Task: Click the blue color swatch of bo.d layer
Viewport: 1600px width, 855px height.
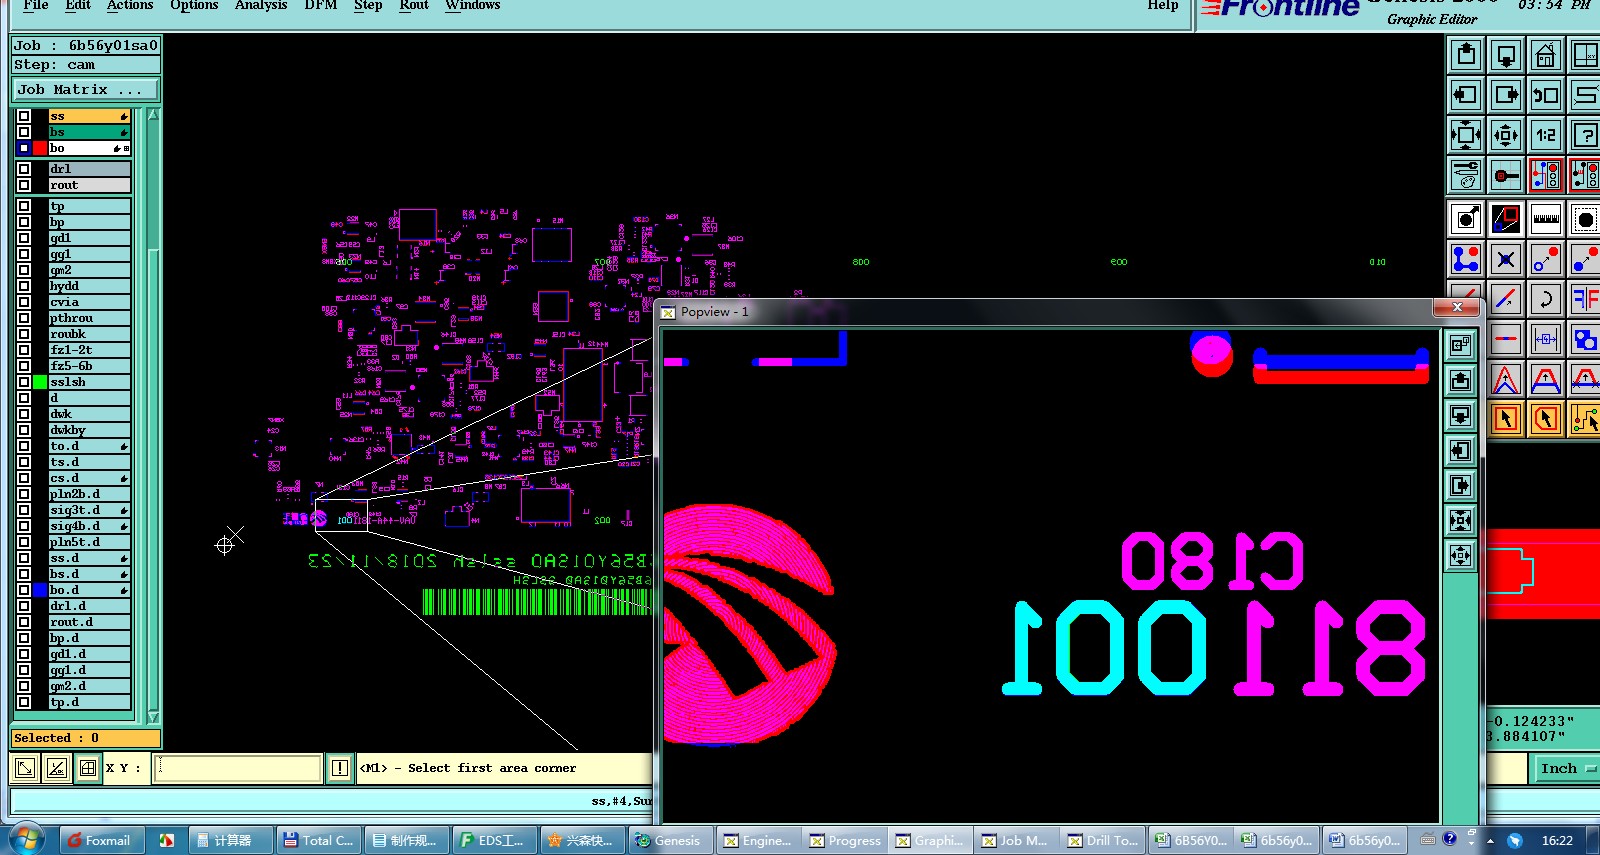Action: pos(40,590)
